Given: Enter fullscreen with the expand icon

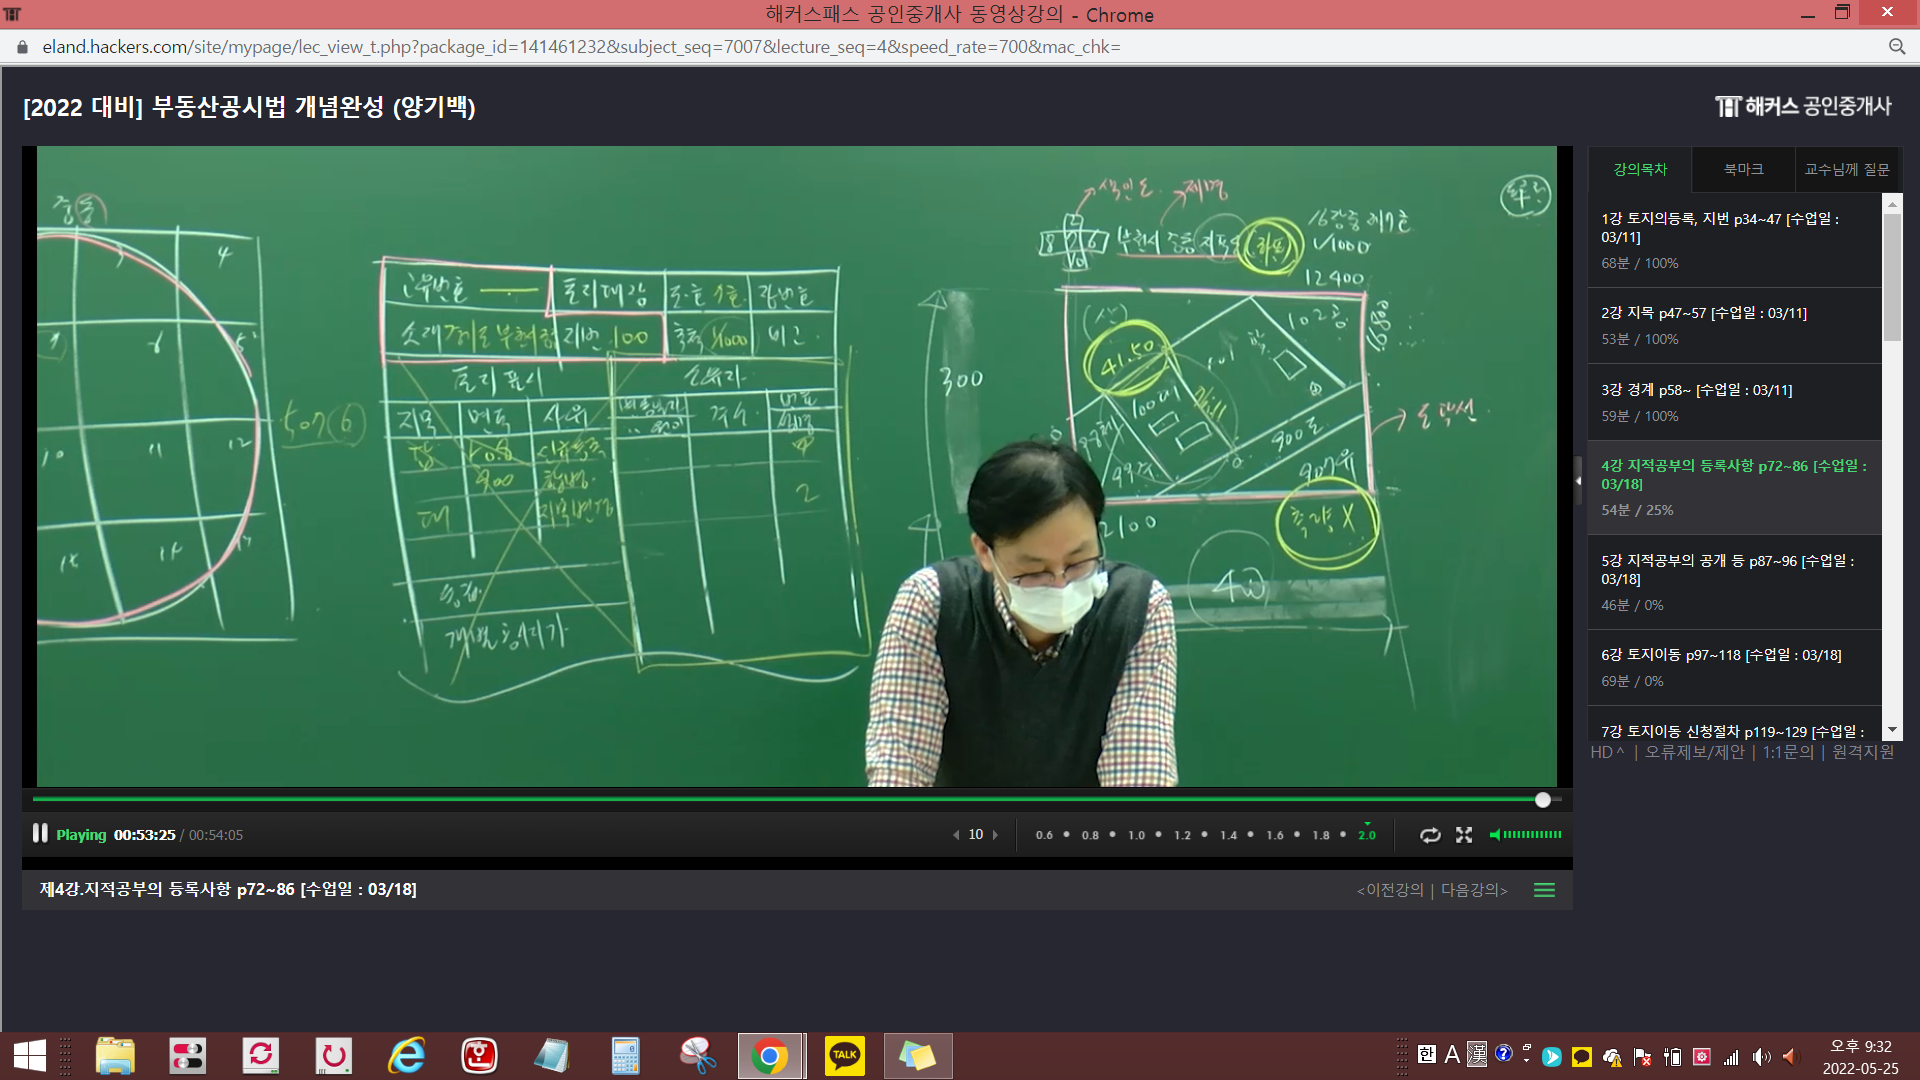Looking at the screenshot, I should (1464, 835).
